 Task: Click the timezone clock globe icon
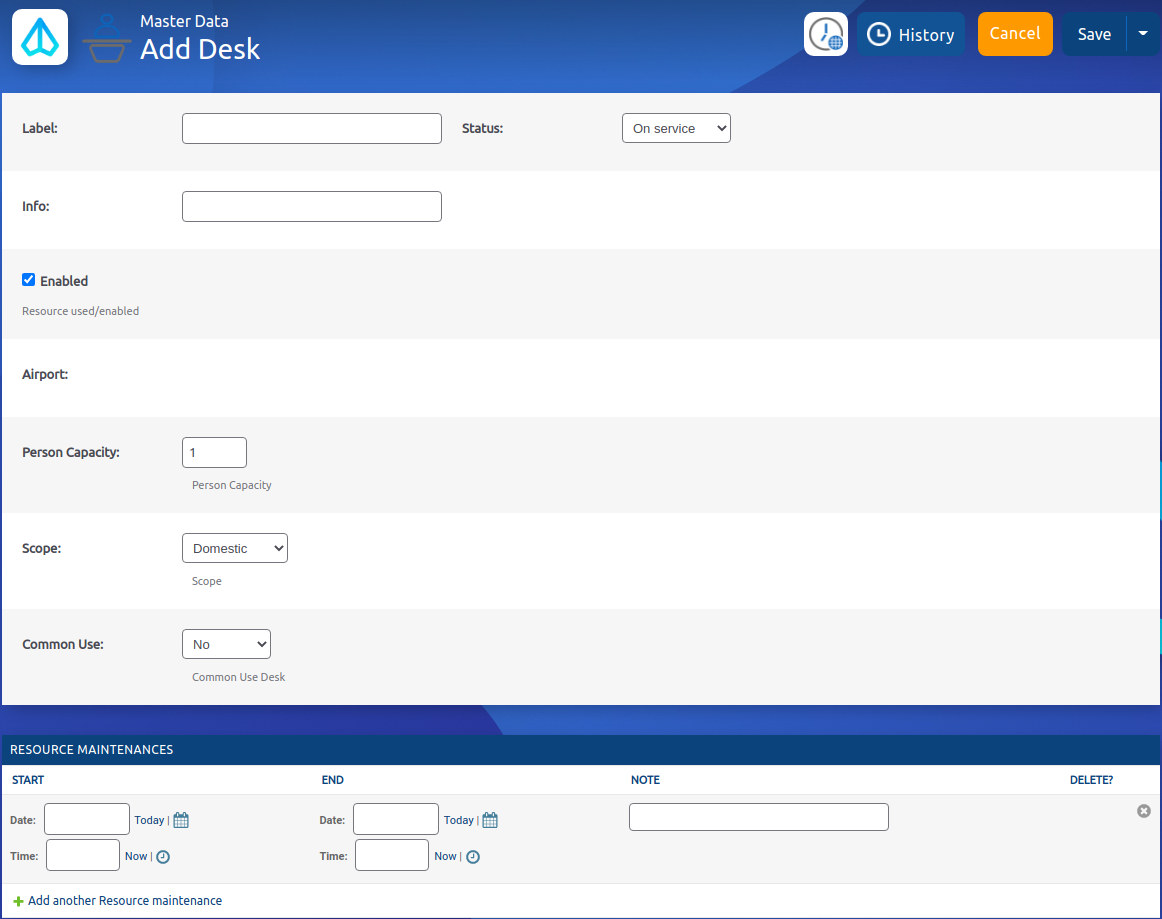pos(825,34)
